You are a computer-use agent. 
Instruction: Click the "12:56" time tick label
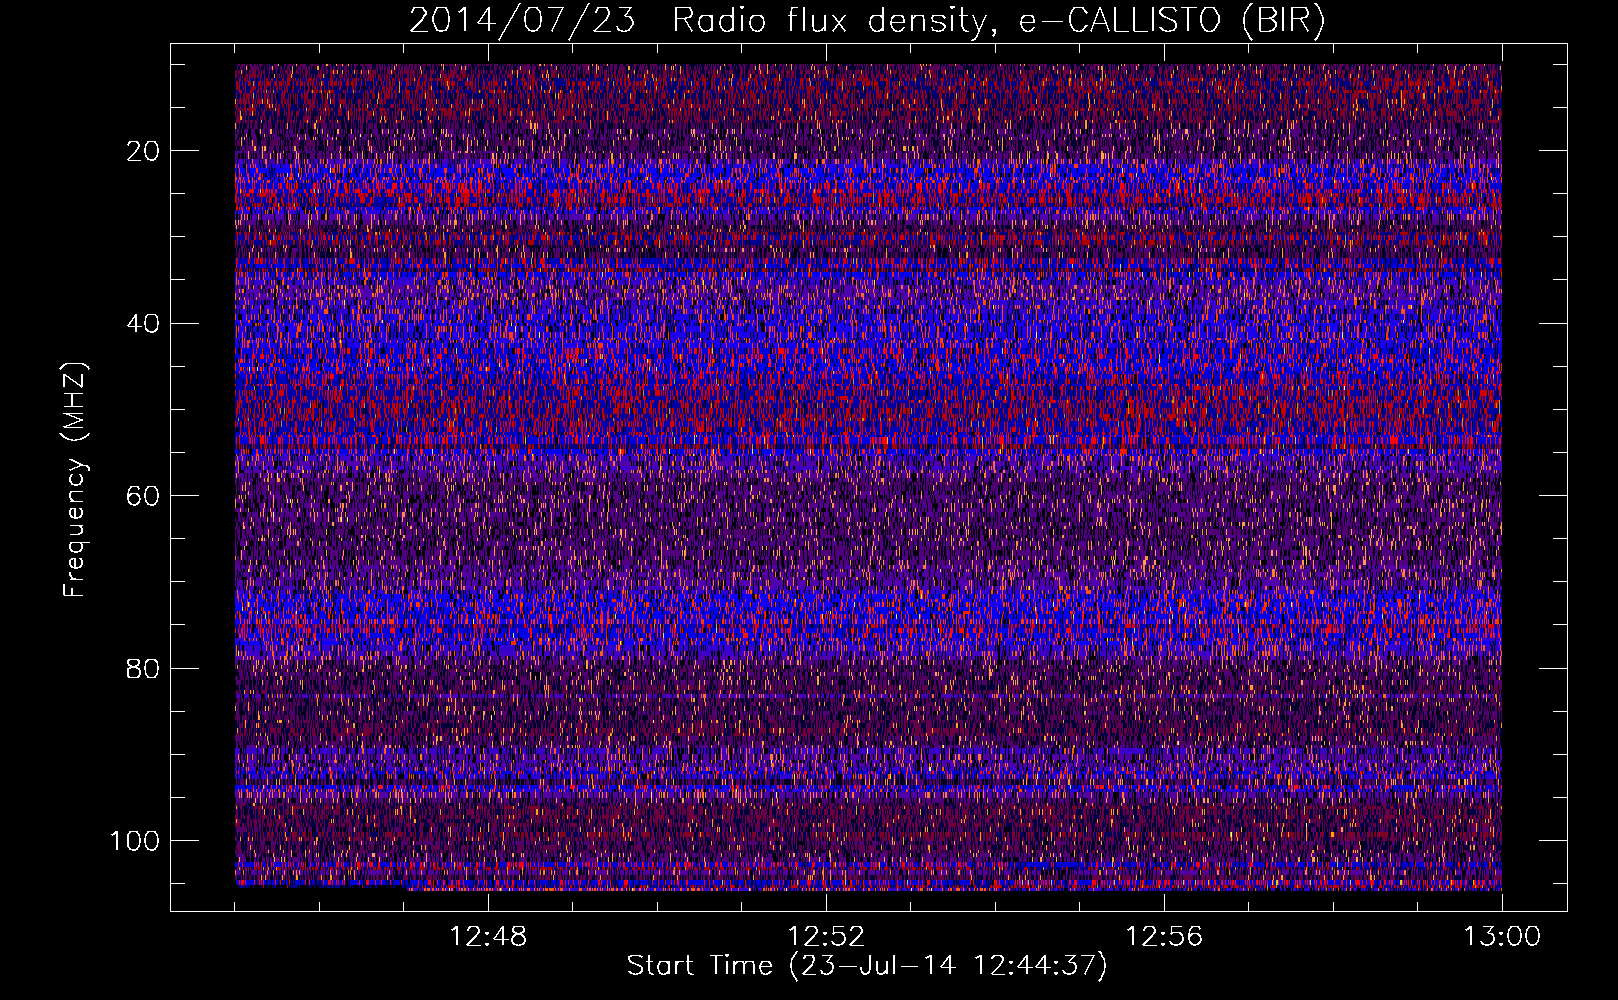pyautogui.click(x=1164, y=937)
